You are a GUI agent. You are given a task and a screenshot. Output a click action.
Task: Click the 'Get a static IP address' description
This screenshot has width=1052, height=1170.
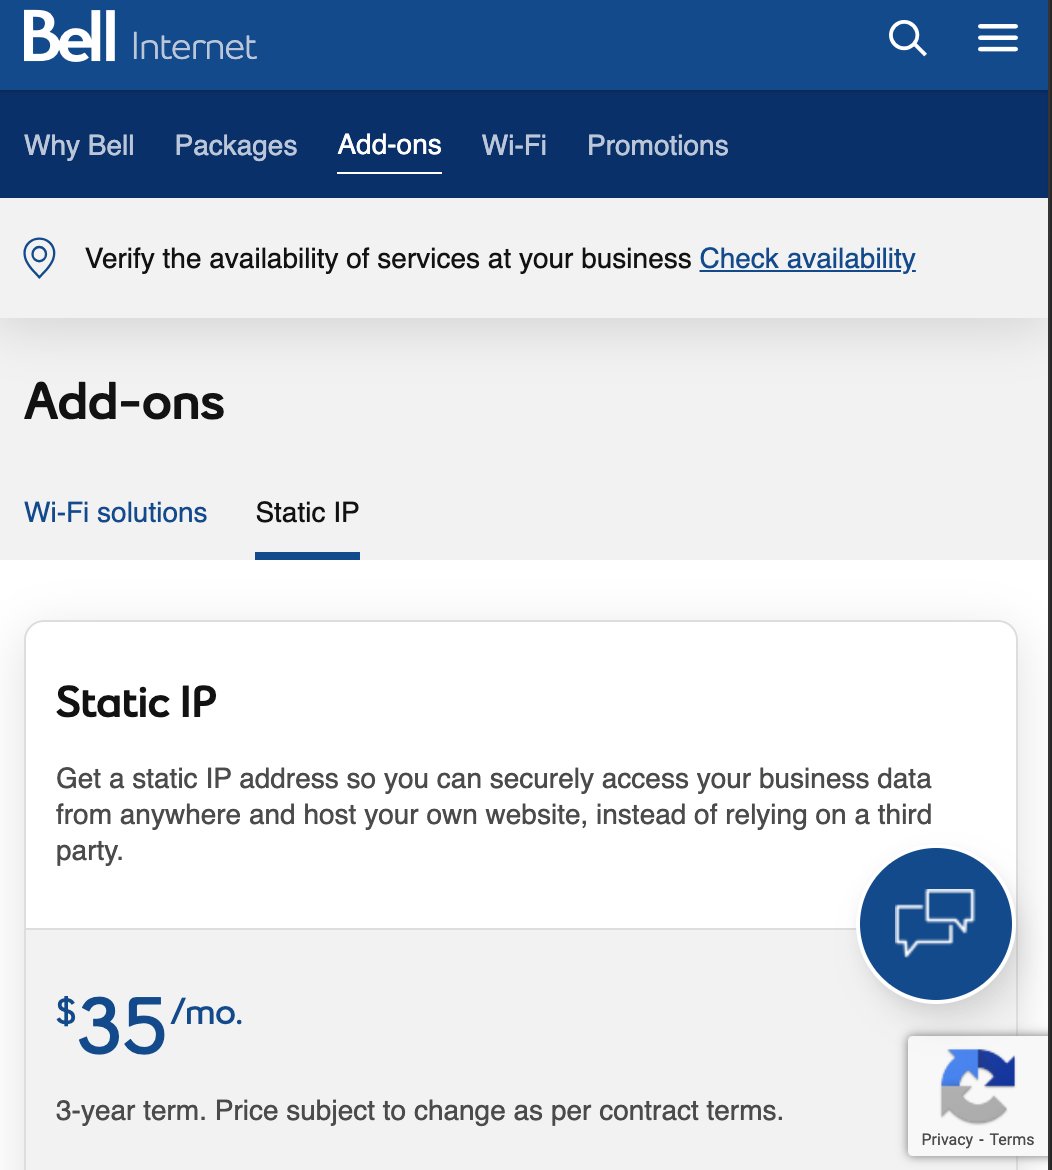[494, 815]
